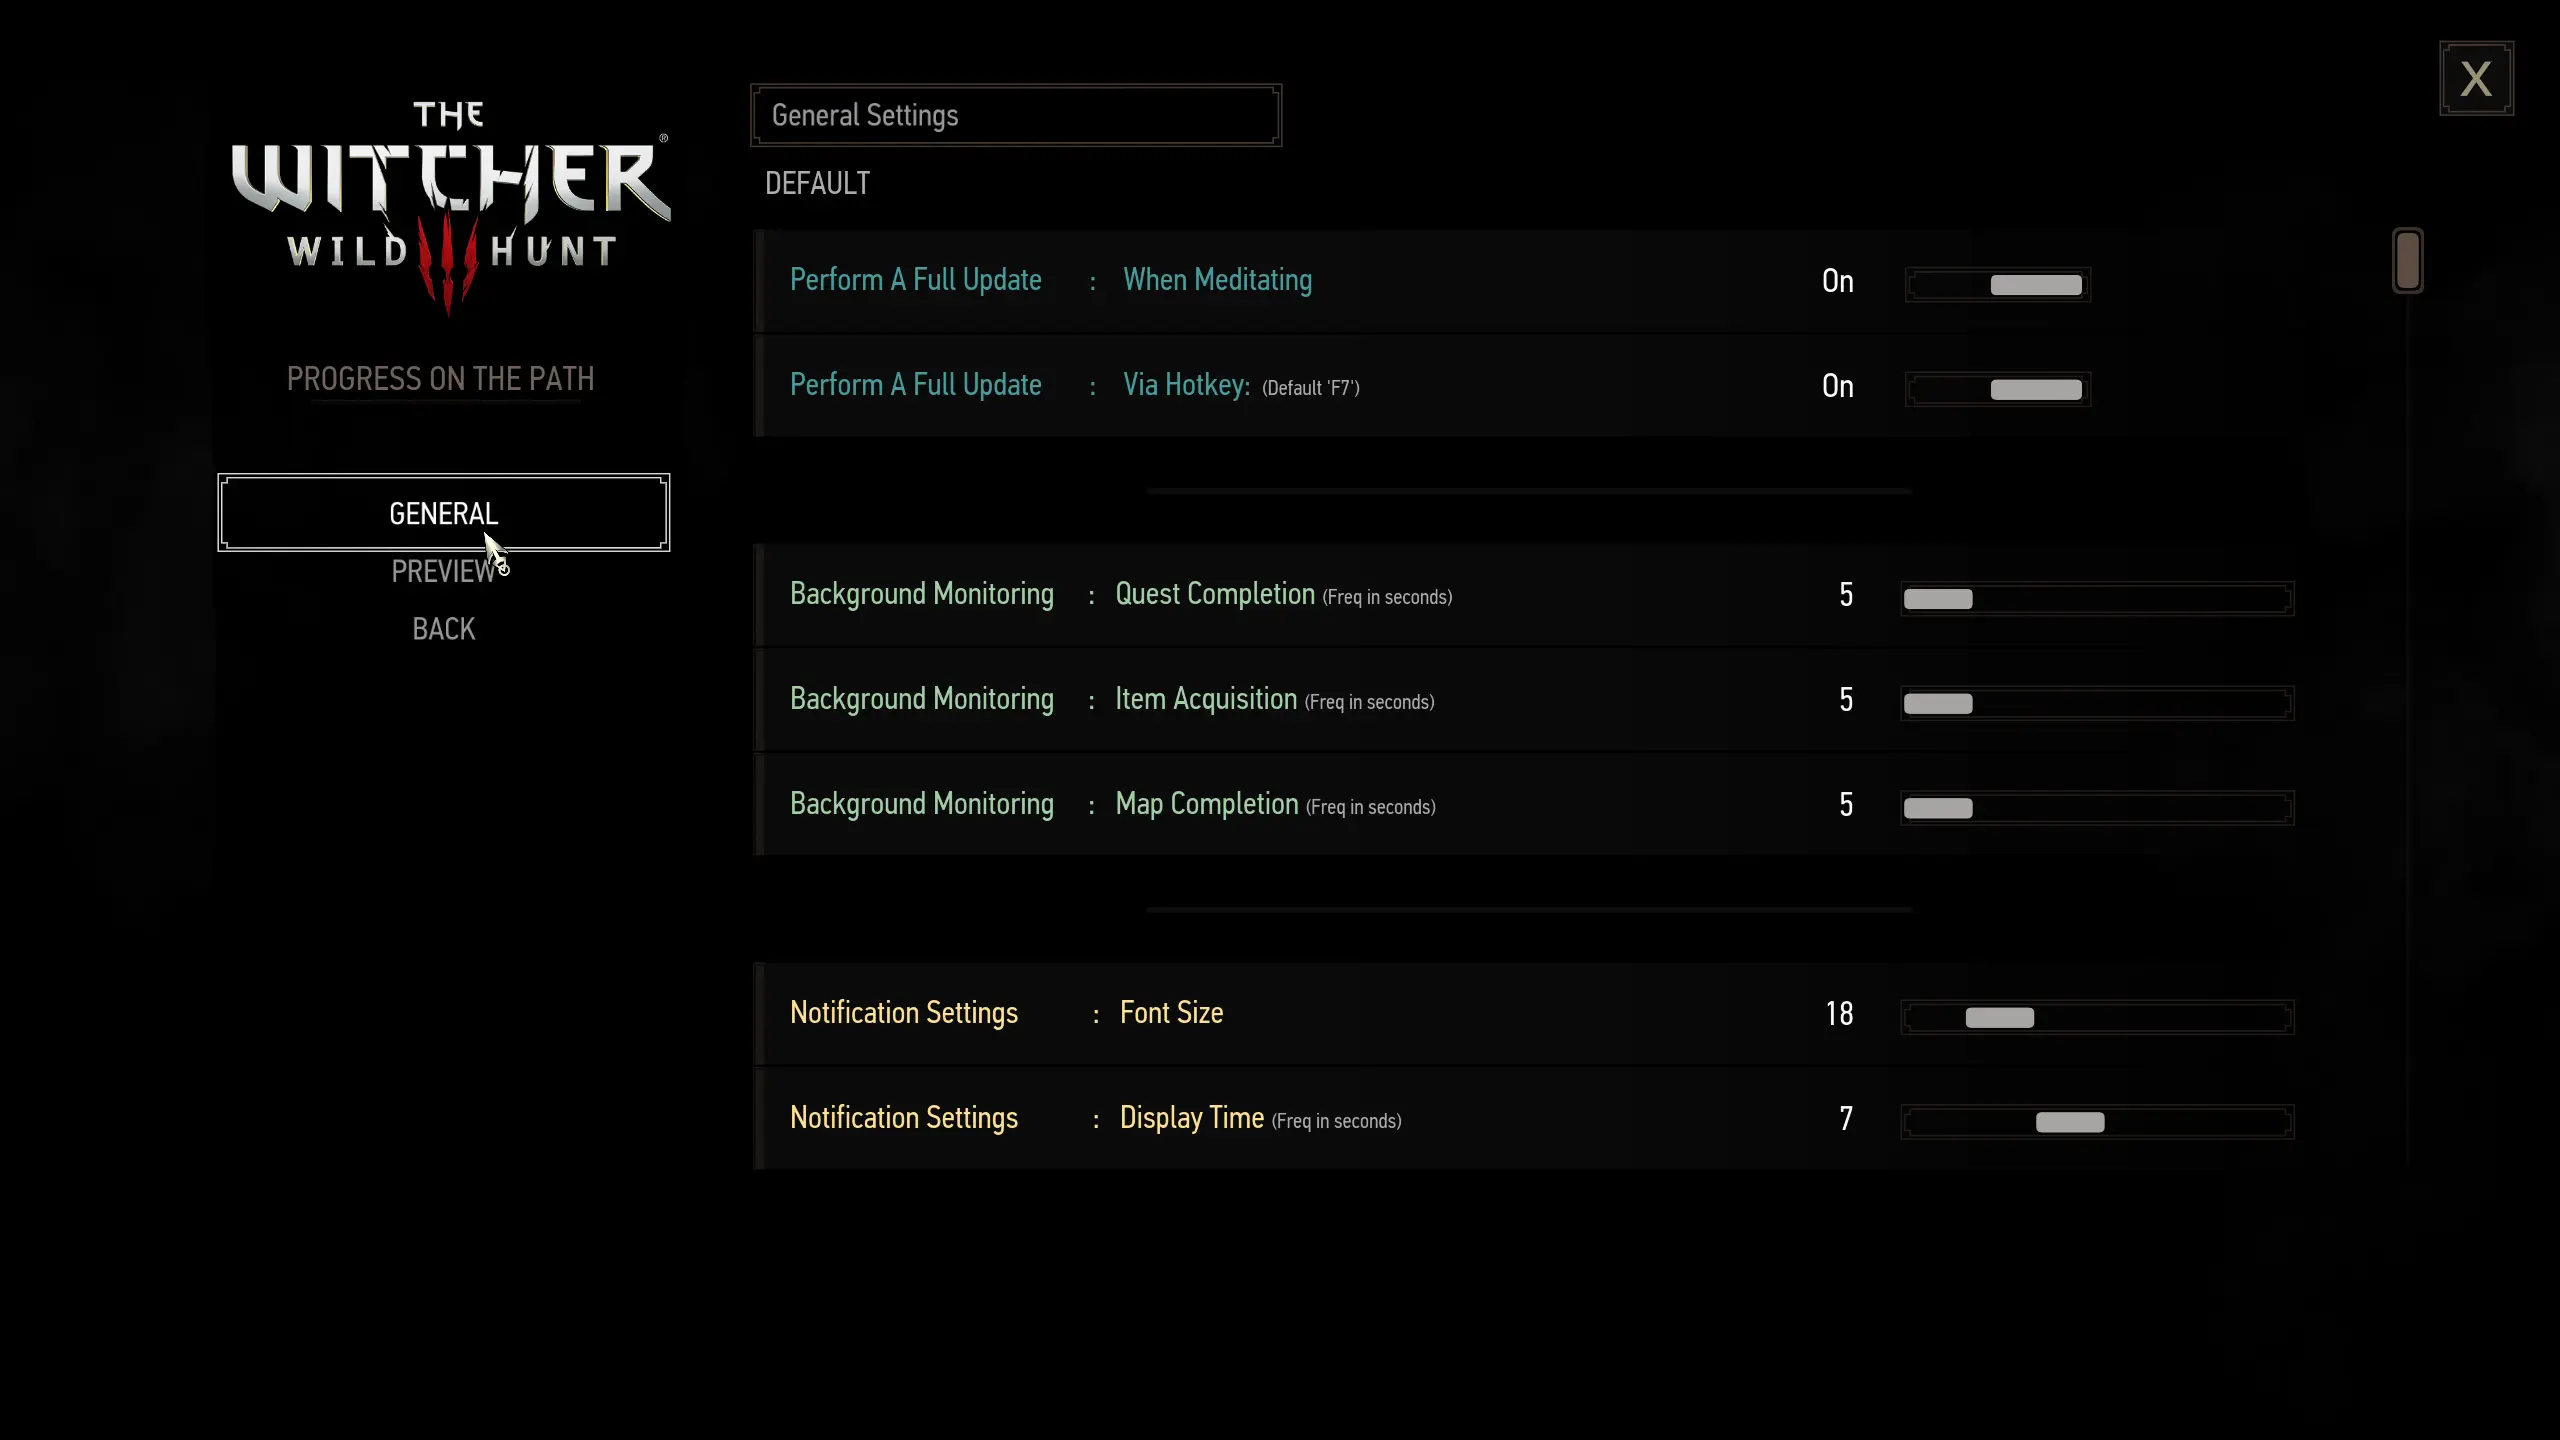Toggle full update Via Hotkey switch
Screen dimensions: 2560x1440
(1998, 389)
